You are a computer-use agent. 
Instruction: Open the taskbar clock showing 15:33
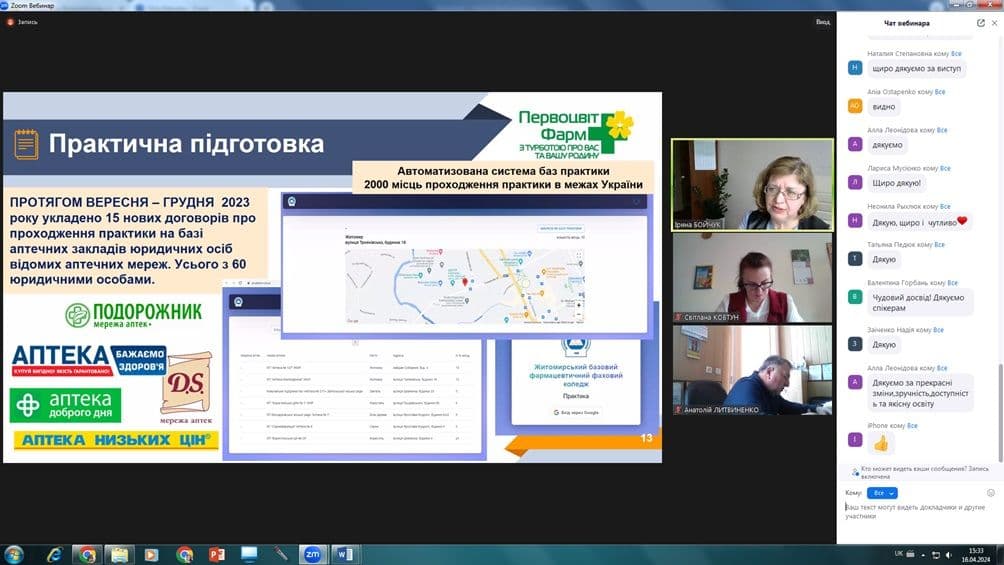[975, 555]
